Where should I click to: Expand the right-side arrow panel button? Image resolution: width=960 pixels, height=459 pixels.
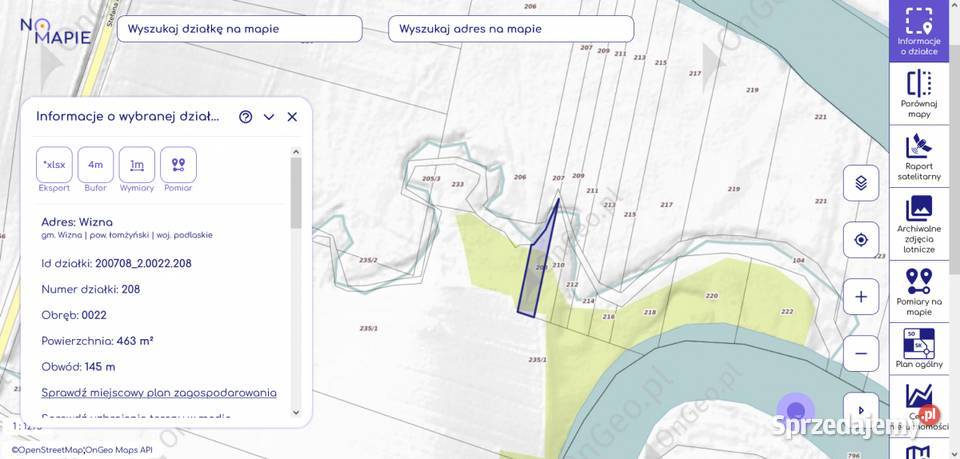860,410
